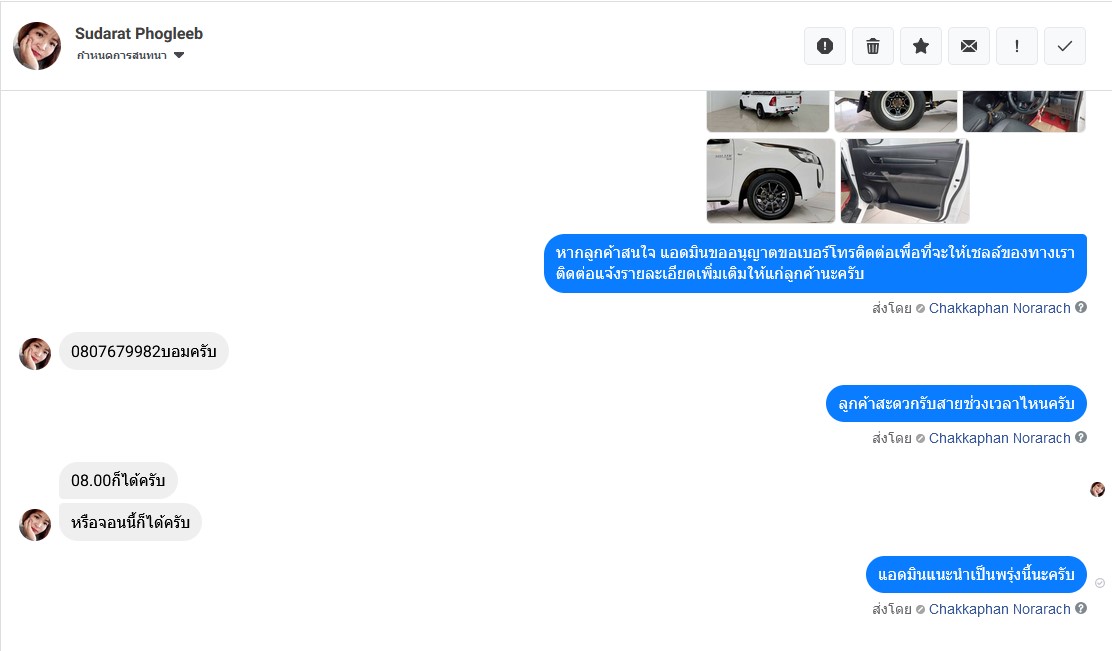Open Sudarat Phogleeb's profile picture in the header
This screenshot has width=1112, height=651.
37,45
